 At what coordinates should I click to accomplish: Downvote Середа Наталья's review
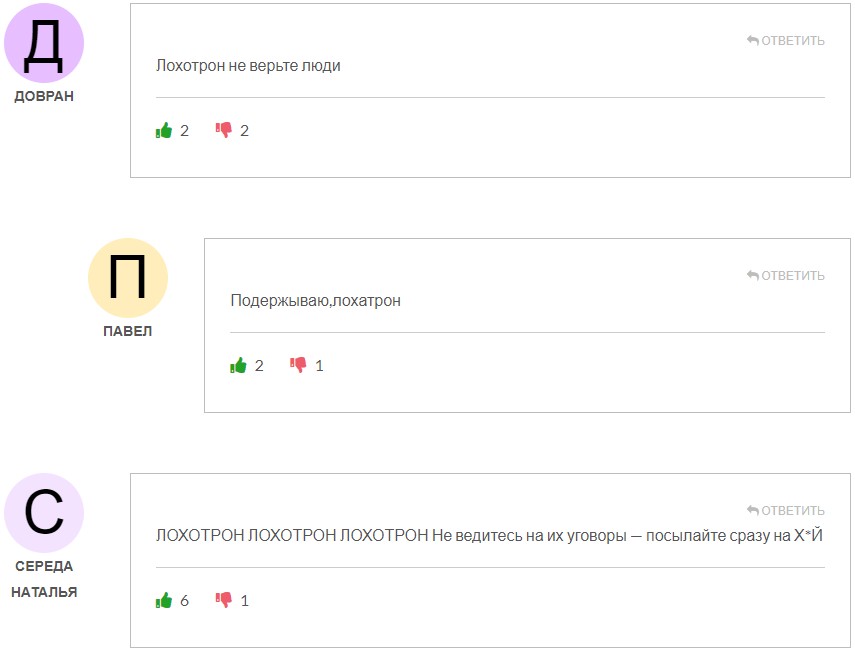click(224, 600)
